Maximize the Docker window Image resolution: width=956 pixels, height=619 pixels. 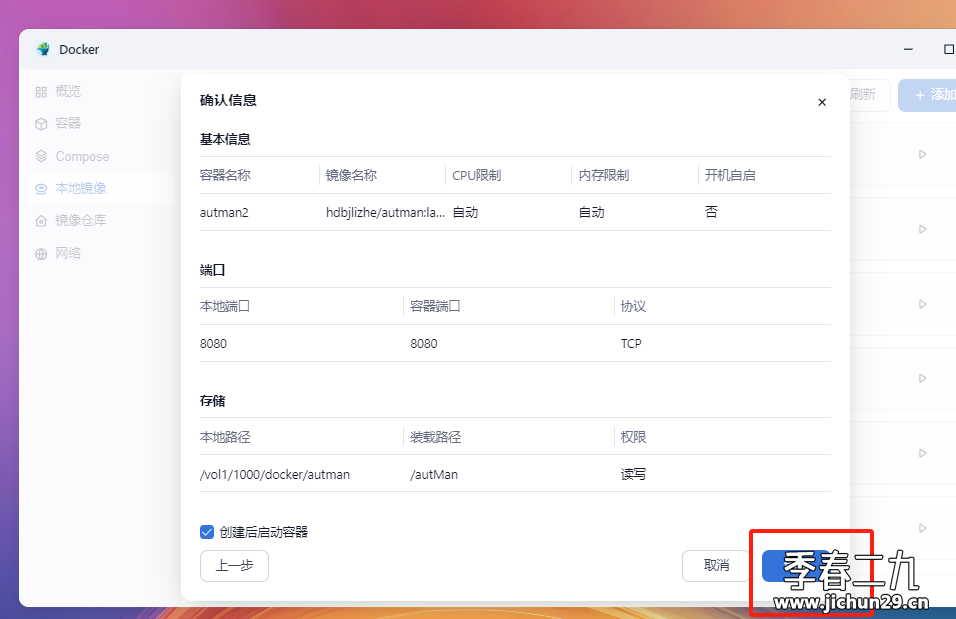tap(949, 49)
